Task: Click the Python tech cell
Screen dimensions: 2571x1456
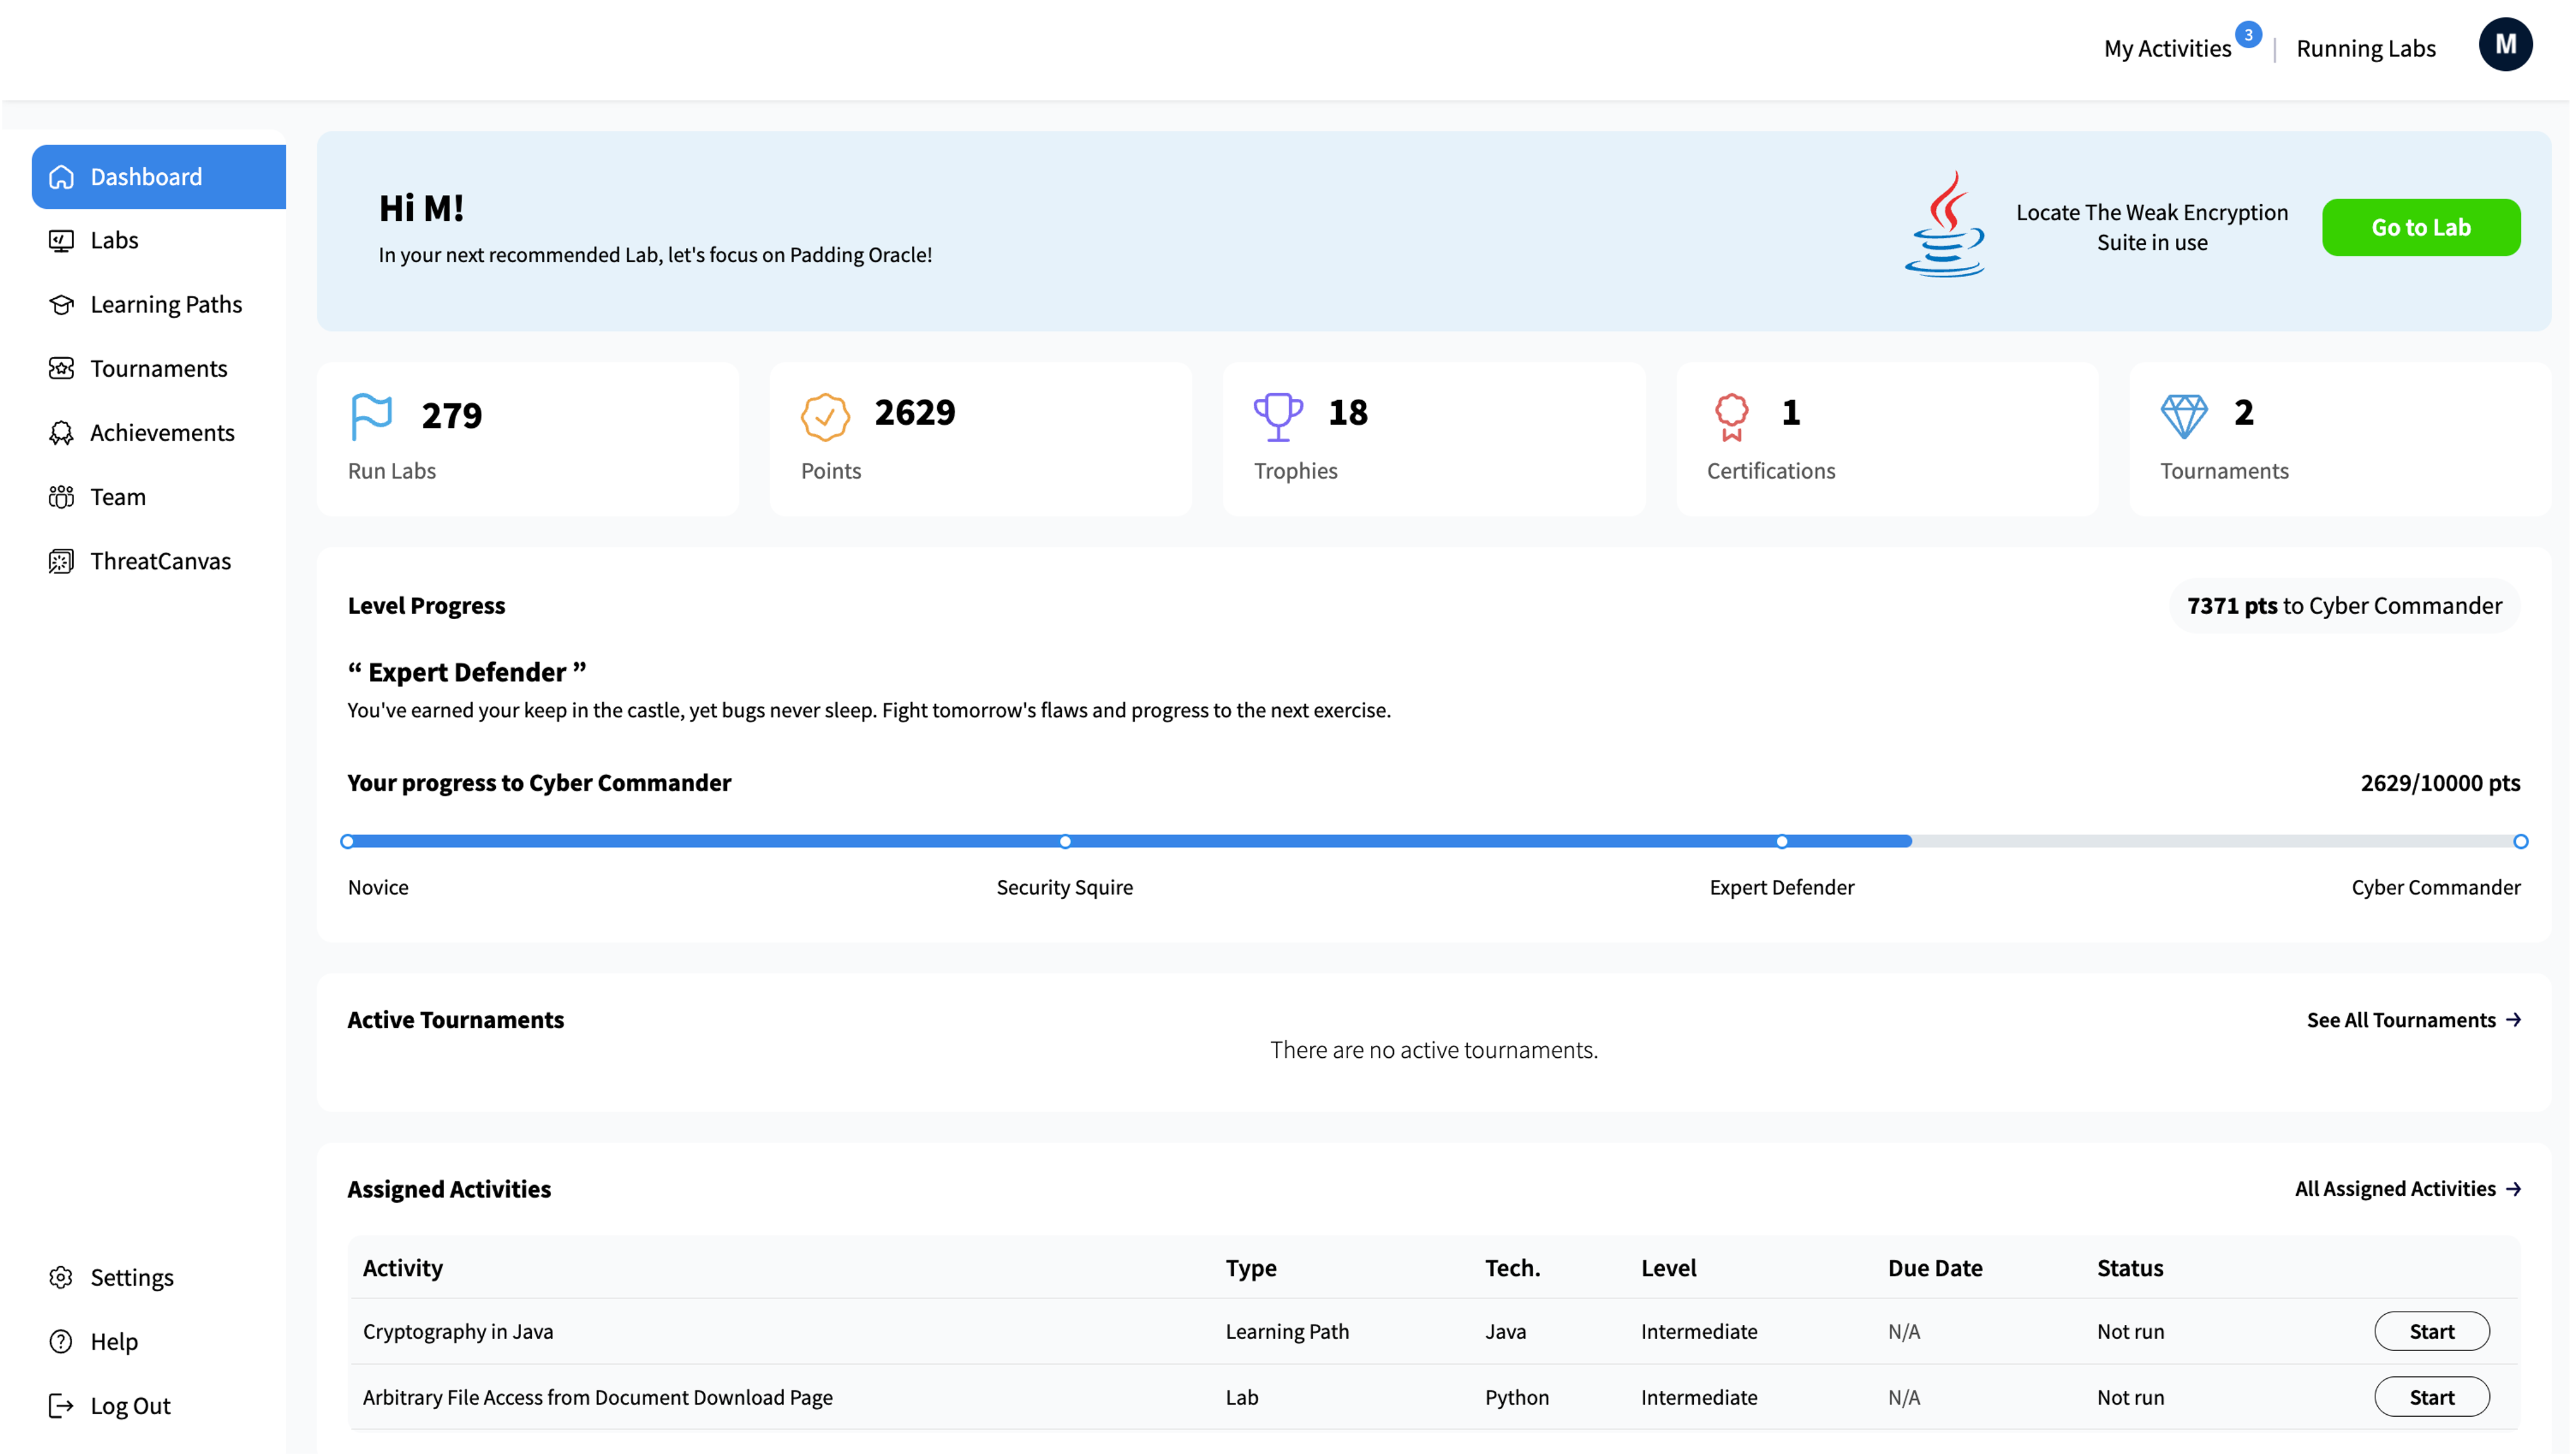Action: pyautogui.click(x=1516, y=1397)
